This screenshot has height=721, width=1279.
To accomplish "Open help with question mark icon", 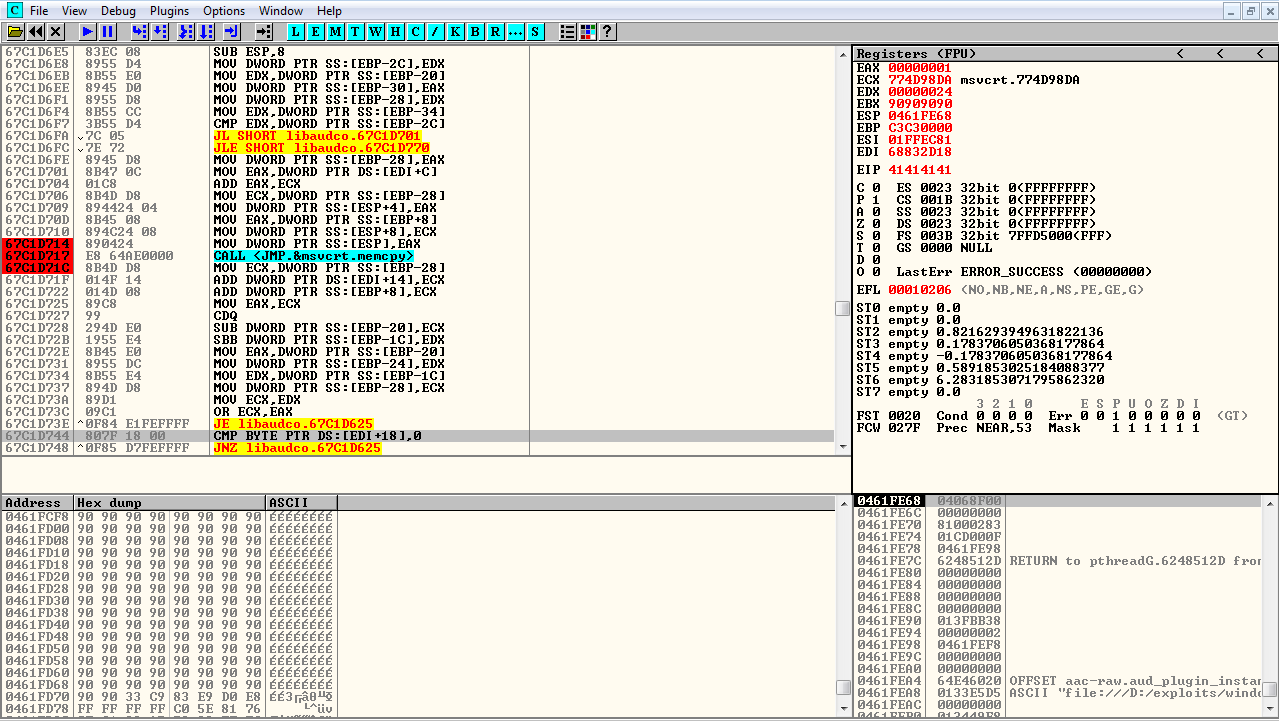I will click(607, 32).
